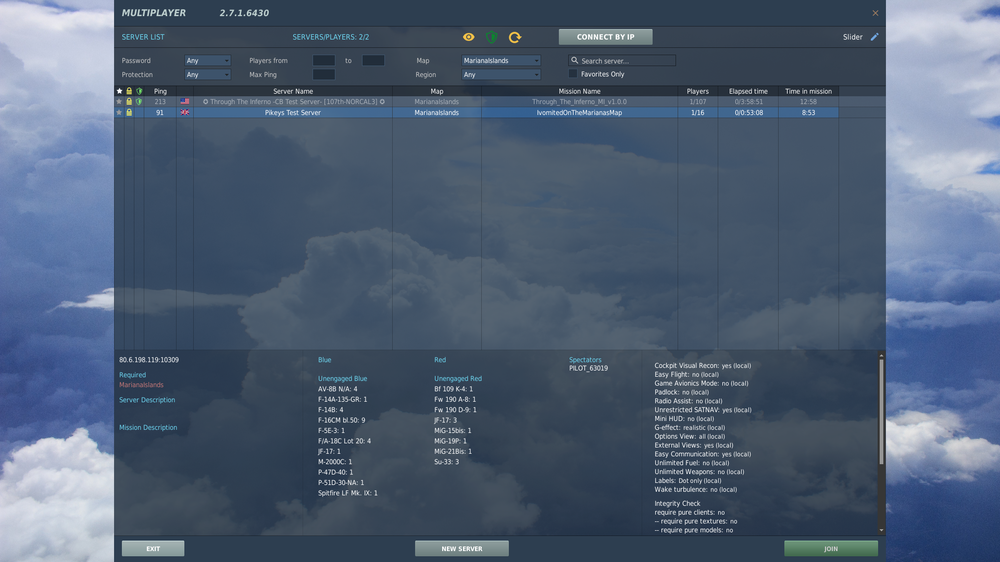
Task: Click the Players to maximum field
Action: tap(373, 61)
